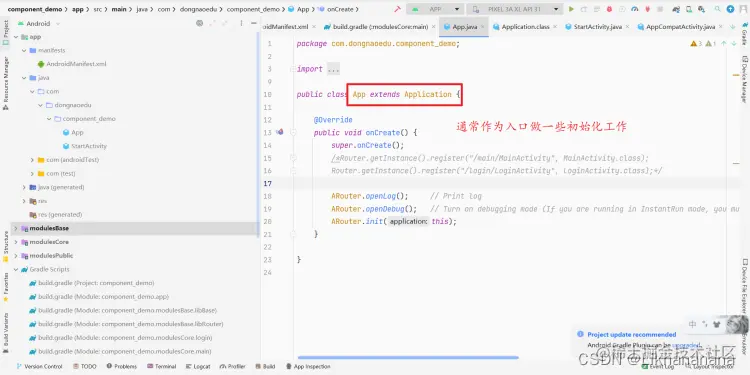This screenshot has height=375, width=750.
Task: Toggle the Resource Manager side tab
Action: [6, 83]
